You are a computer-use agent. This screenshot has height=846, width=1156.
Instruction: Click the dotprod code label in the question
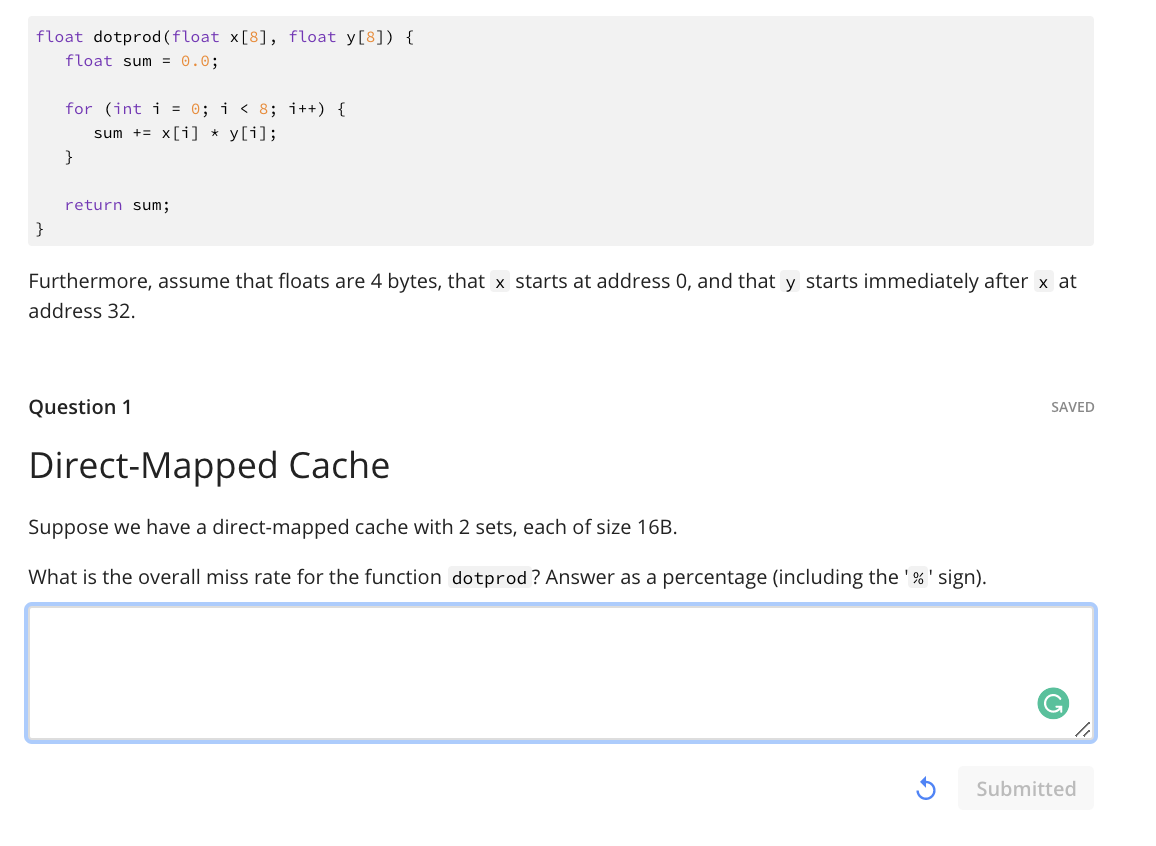click(x=490, y=577)
